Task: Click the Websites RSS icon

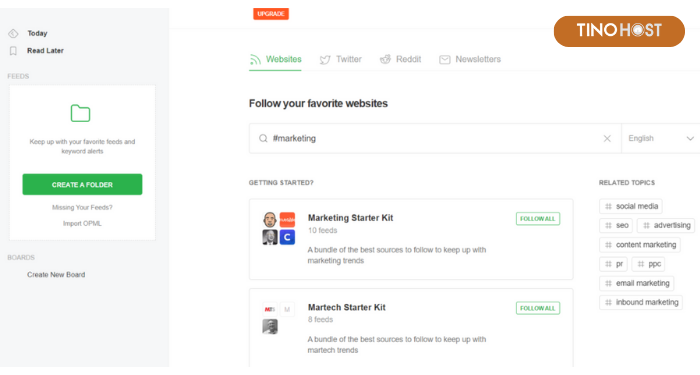Action: point(255,59)
